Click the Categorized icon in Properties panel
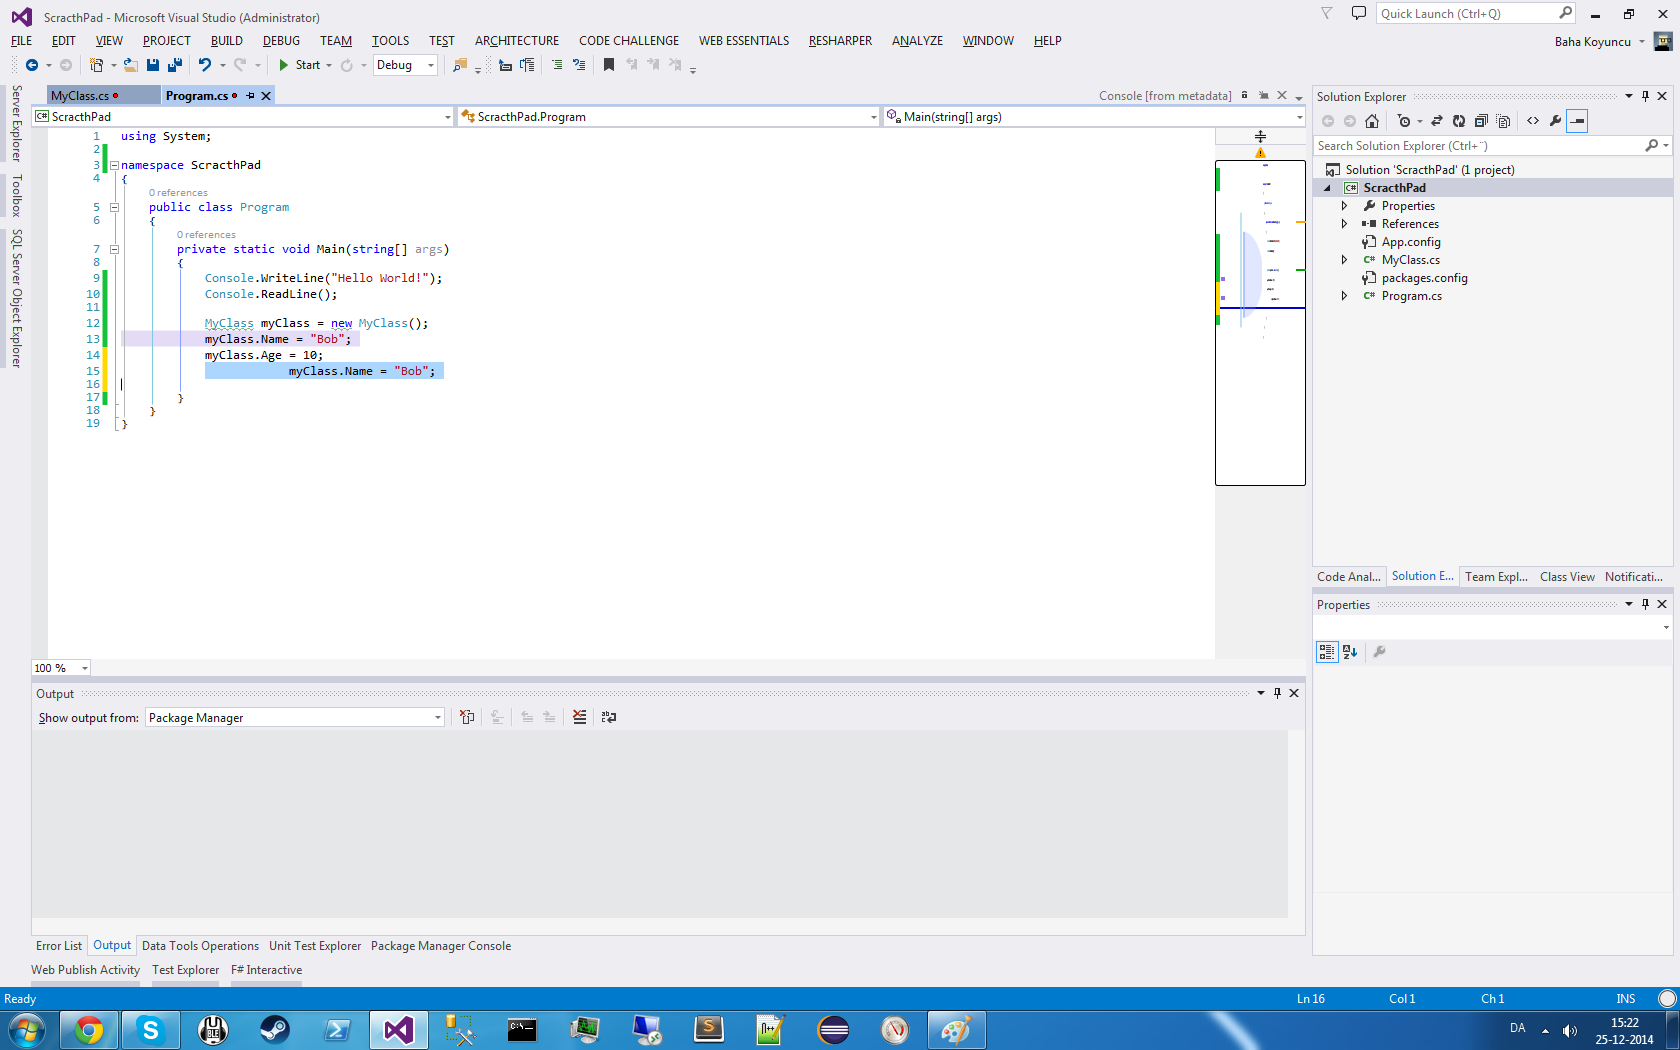 [x=1327, y=652]
